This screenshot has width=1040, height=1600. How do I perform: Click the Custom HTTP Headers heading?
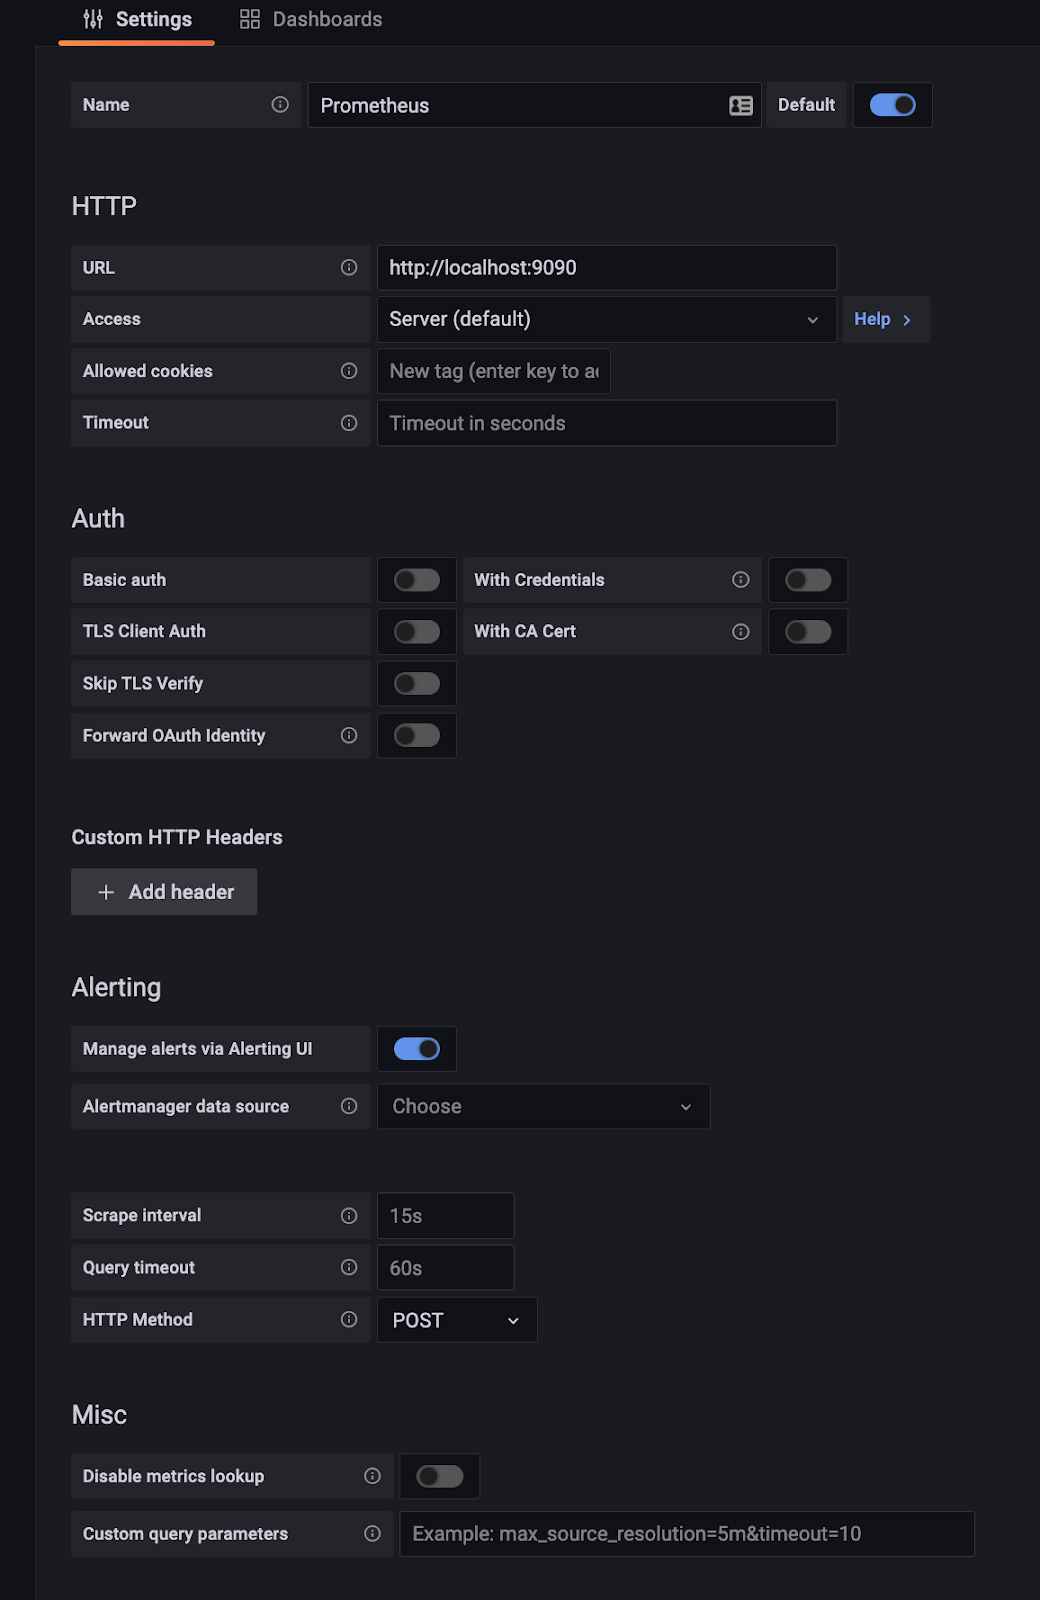177,837
